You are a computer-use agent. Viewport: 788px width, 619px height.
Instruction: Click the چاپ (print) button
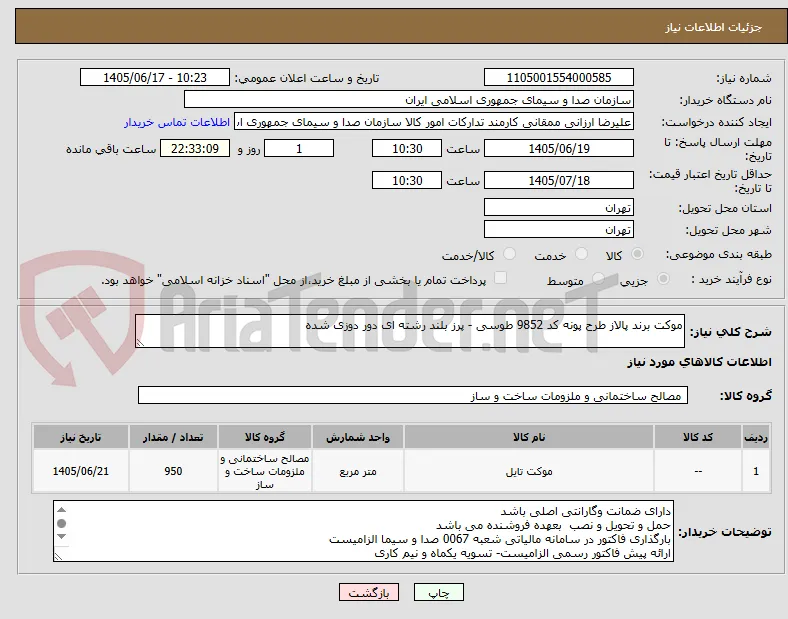click(x=438, y=592)
